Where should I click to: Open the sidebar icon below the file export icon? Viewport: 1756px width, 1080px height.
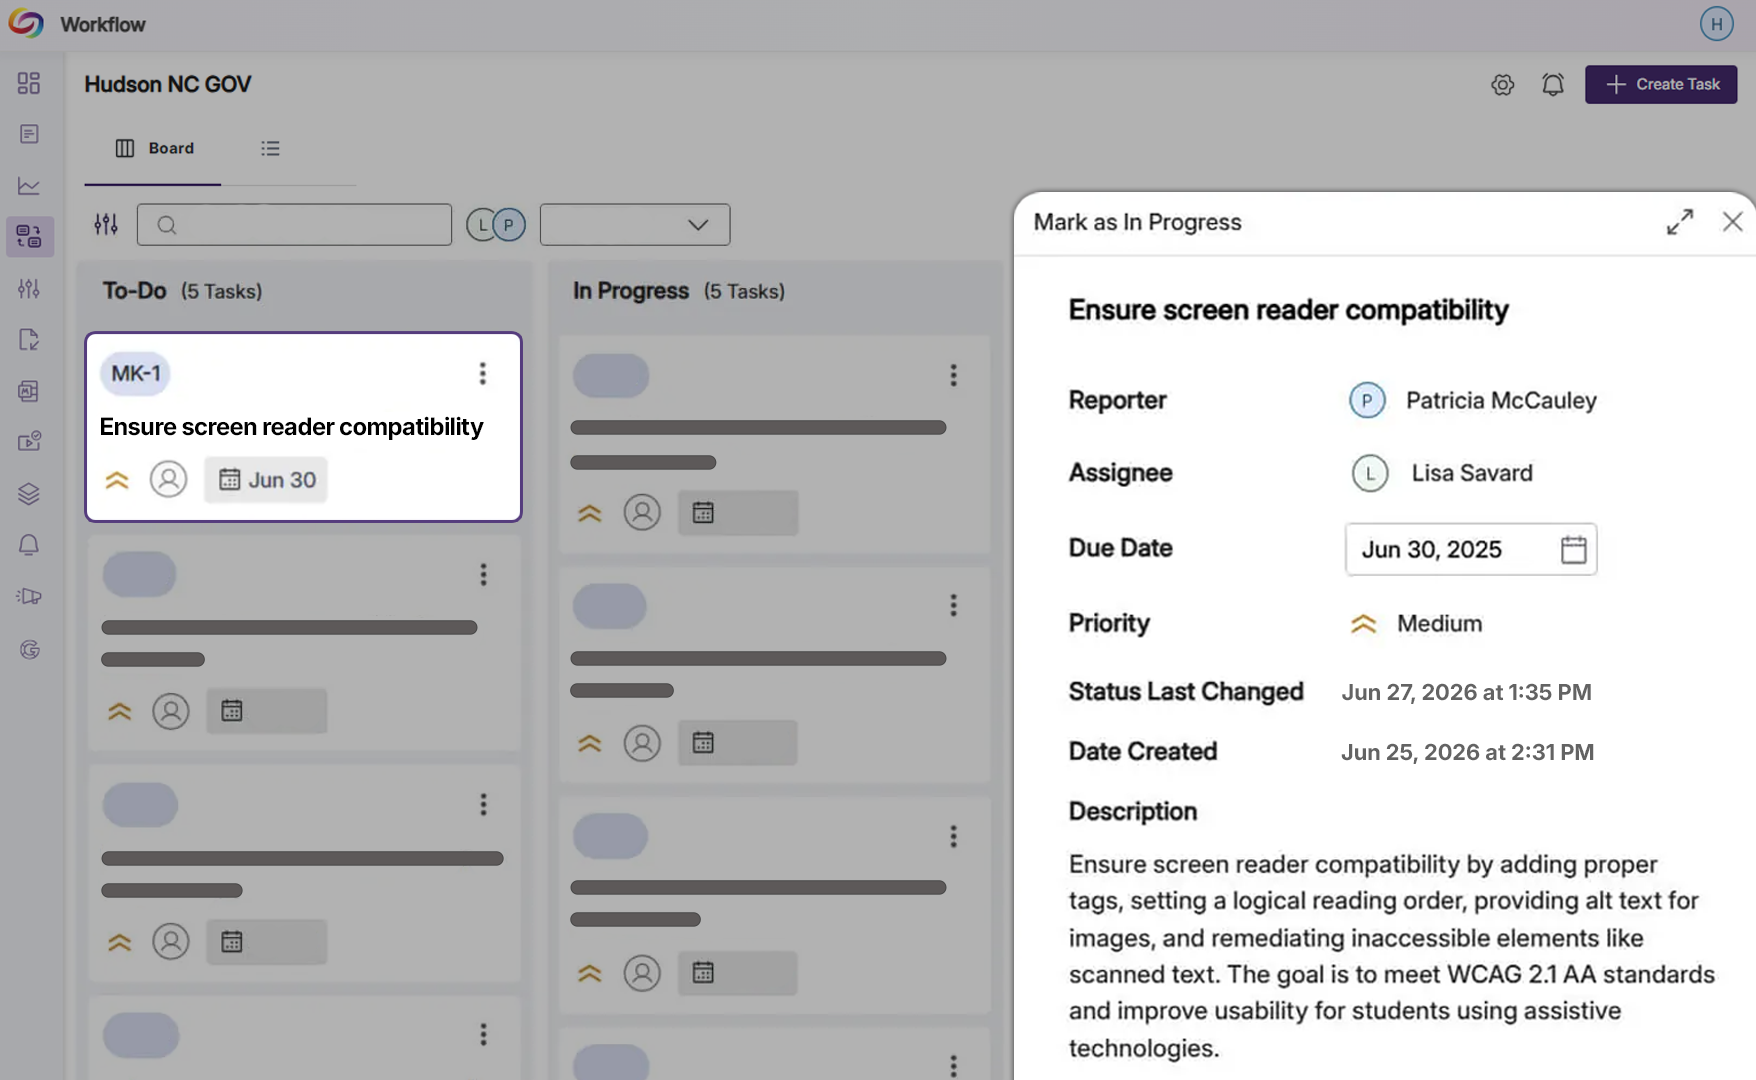tap(29, 391)
